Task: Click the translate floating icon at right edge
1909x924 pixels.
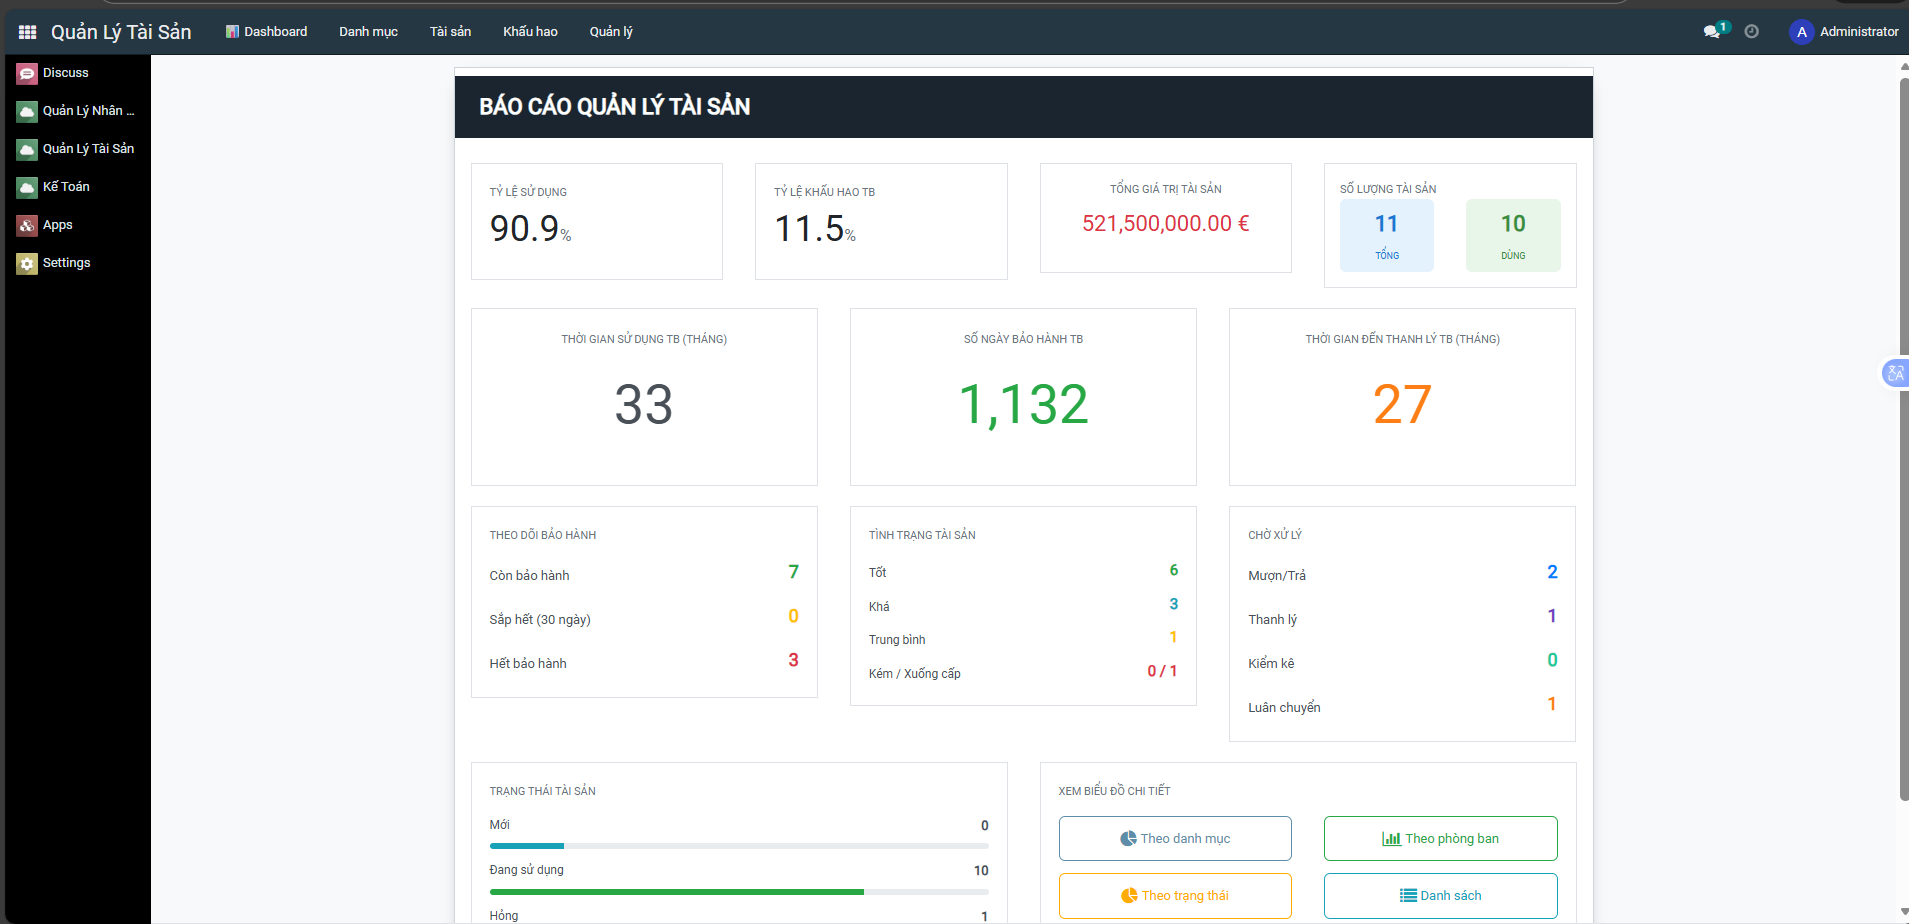Action: (1895, 373)
